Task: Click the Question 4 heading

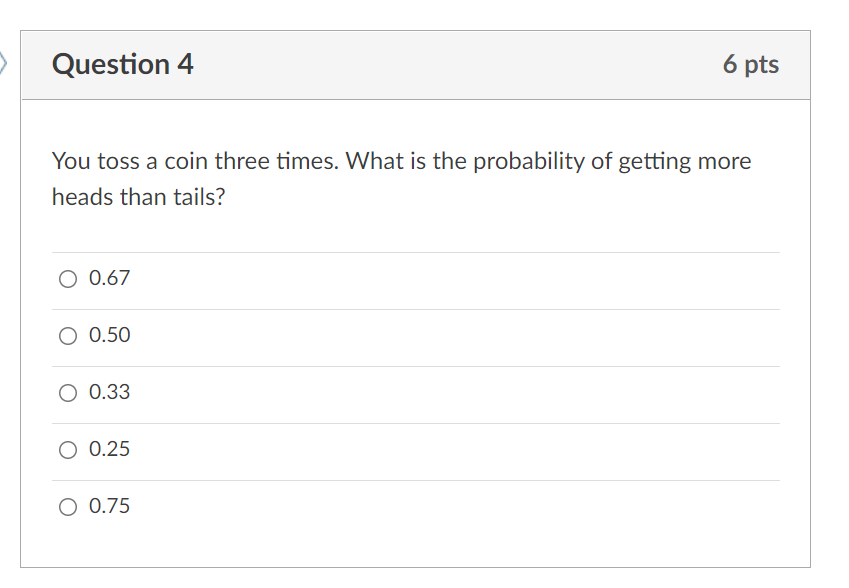Action: 123,63
